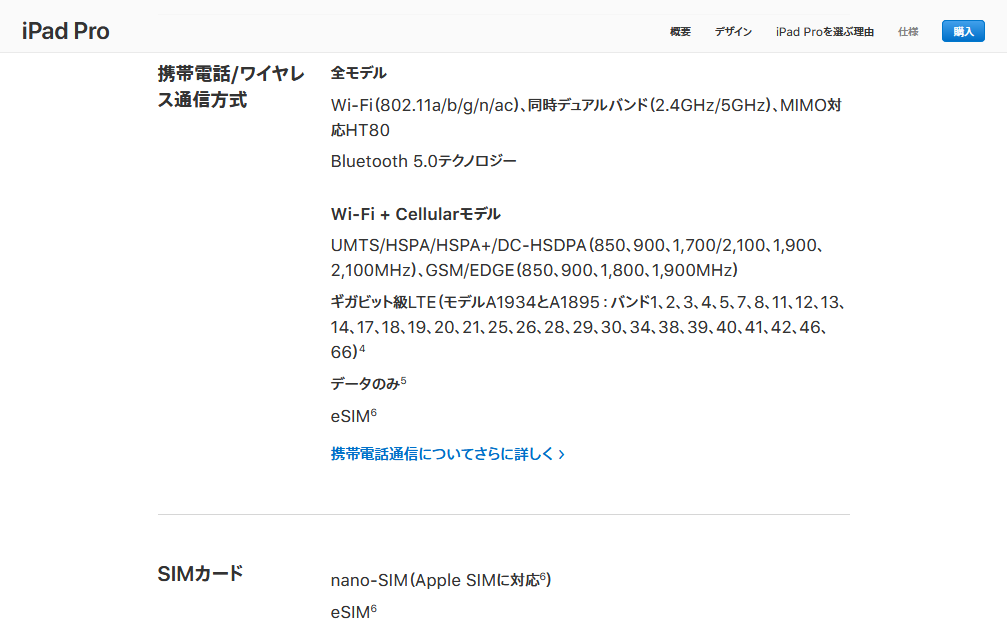
Task: Select the 携帯電話/ワイヤレス通信方式 heading
Action: [x=231, y=87]
